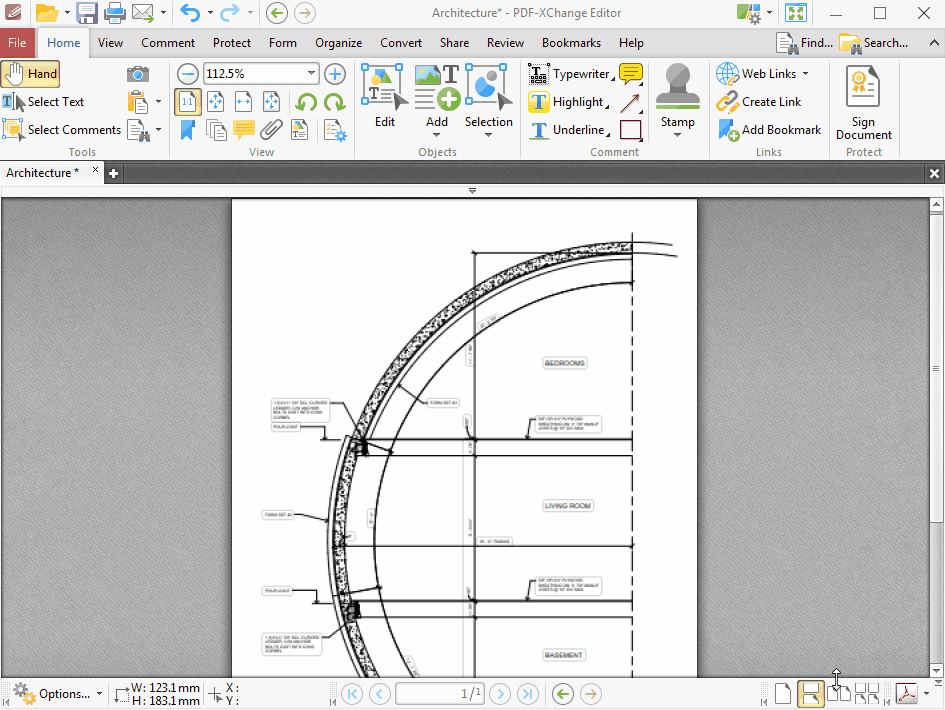The height and width of the screenshot is (710, 945).
Task: Toggle Actual Size 1:1 view
Action: click(x=188, y=102)
